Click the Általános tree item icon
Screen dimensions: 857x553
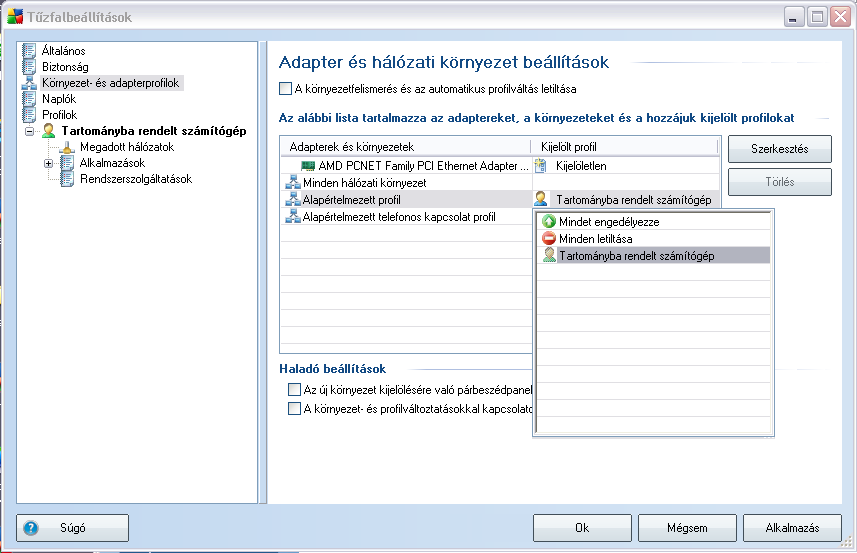pyautogui.click(x=29, y=51)
